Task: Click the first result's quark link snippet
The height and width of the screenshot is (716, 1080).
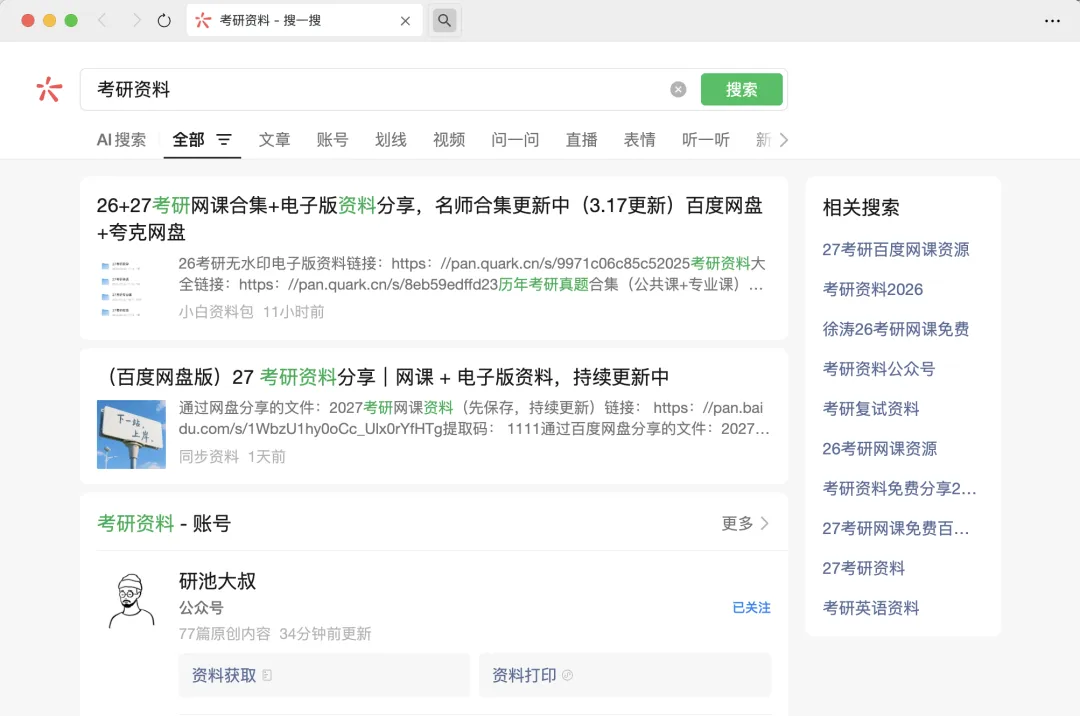Action: click(472, 274)
